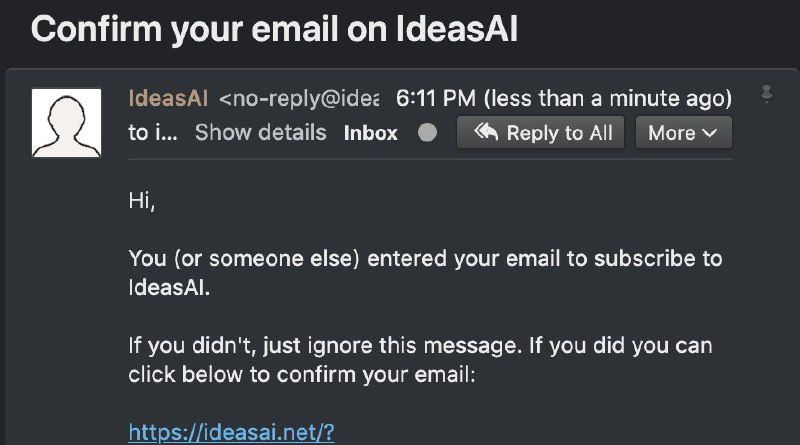Toggle the gray read/unread status dot
800x445 pixels.
[427, 133]
